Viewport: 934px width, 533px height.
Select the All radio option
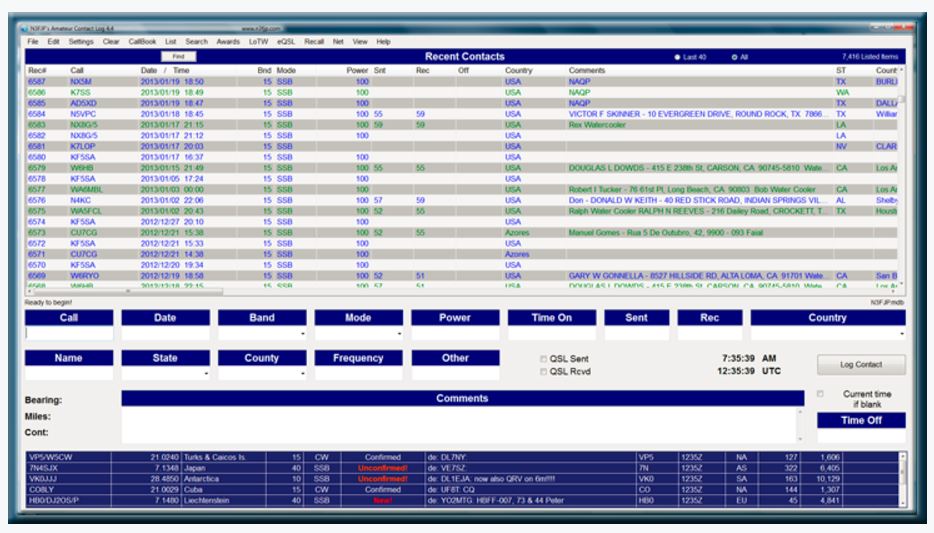point(734,57)
